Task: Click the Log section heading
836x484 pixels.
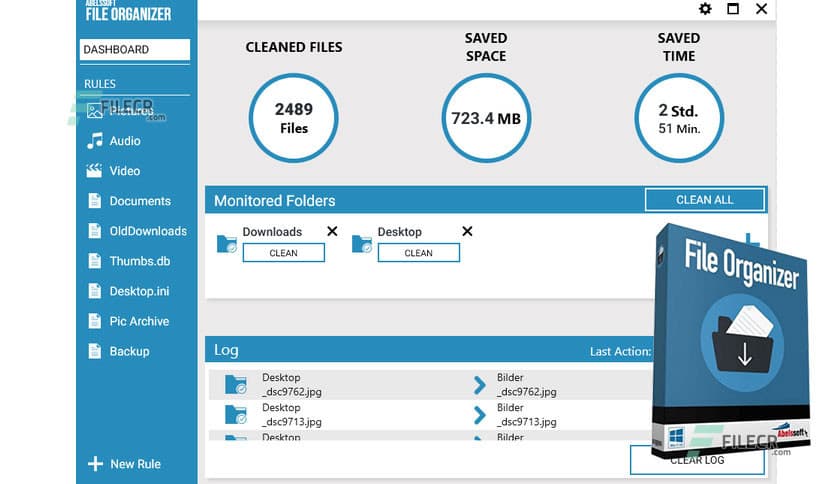Action: (x=226, y=350)
